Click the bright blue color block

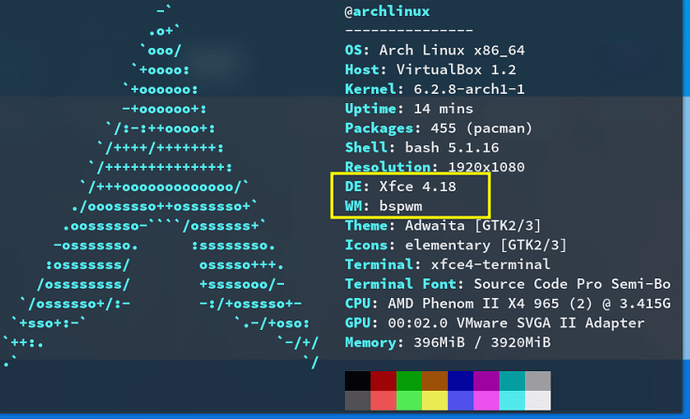click(x=461, y=401)
